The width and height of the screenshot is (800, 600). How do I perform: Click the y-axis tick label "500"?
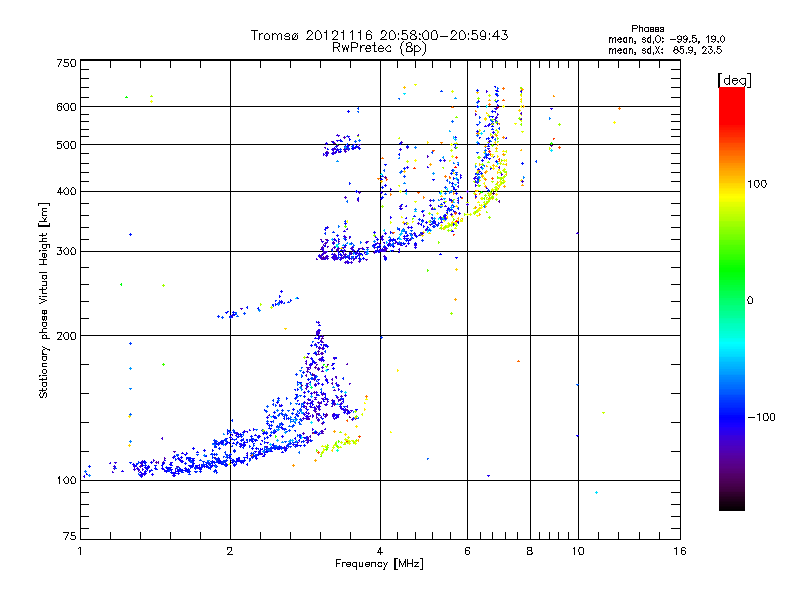pos(66,145)
